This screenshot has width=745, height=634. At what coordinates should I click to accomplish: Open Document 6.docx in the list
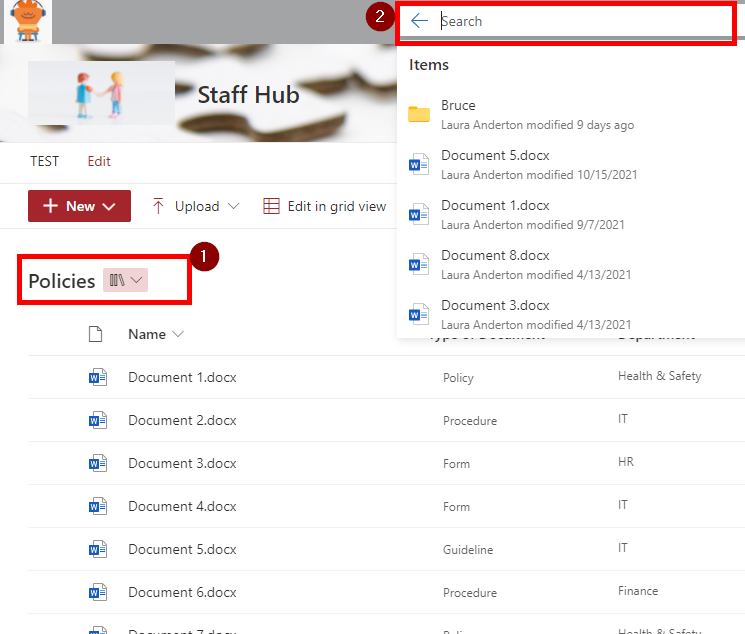pos(182,592)
